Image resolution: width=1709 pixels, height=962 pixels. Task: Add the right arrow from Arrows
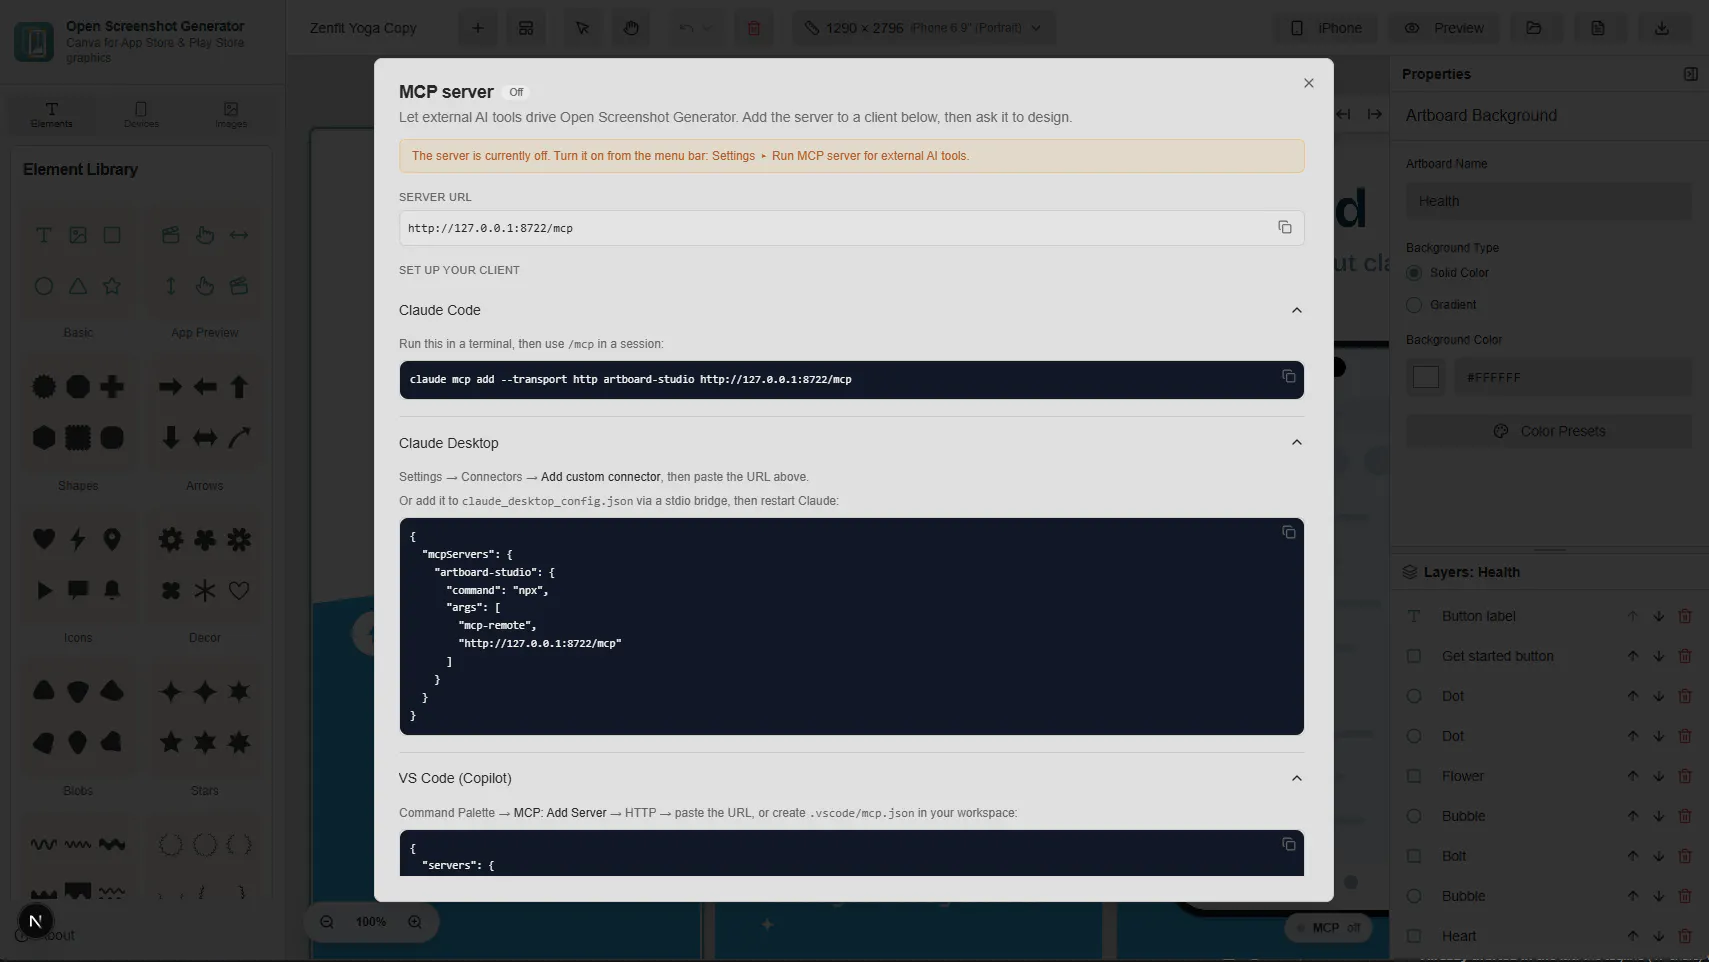coord(170,386)
